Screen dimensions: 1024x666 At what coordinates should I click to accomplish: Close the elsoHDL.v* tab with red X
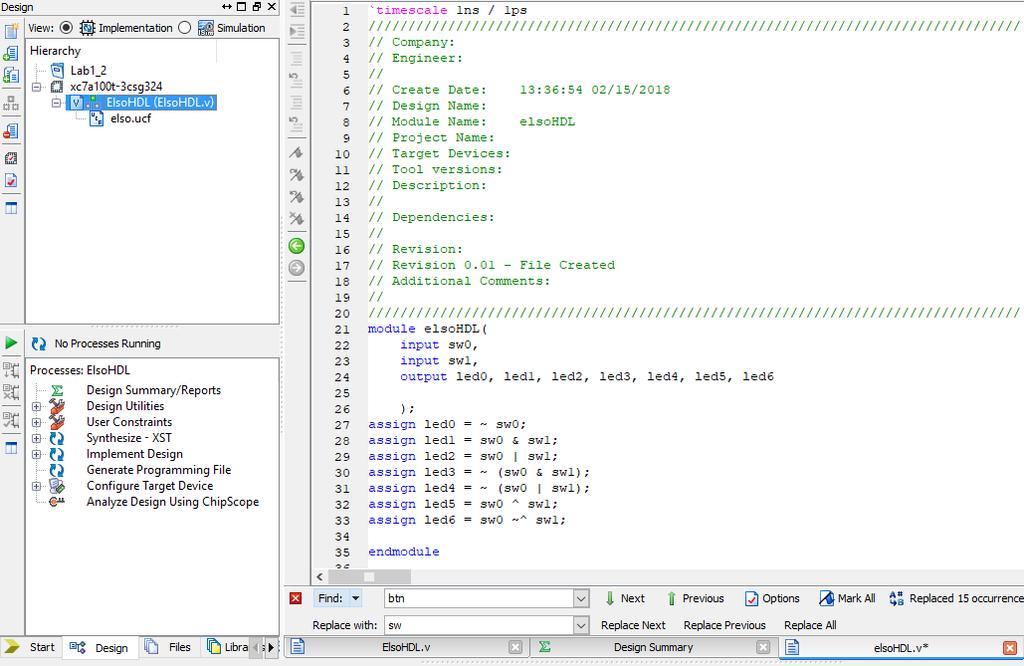[x=1010, y=648]
